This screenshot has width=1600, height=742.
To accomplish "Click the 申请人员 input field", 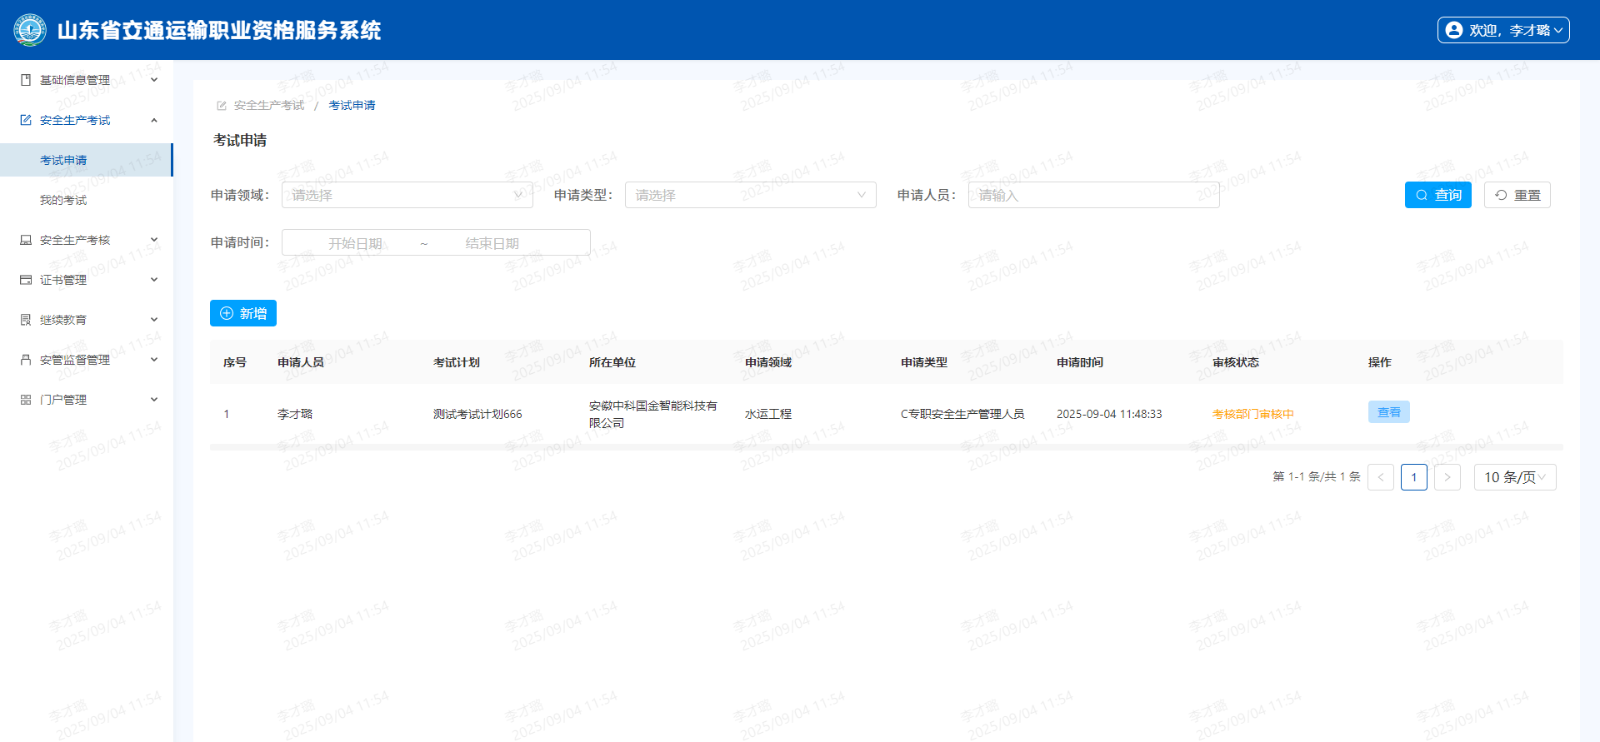I will click(x=1093, y=195).
